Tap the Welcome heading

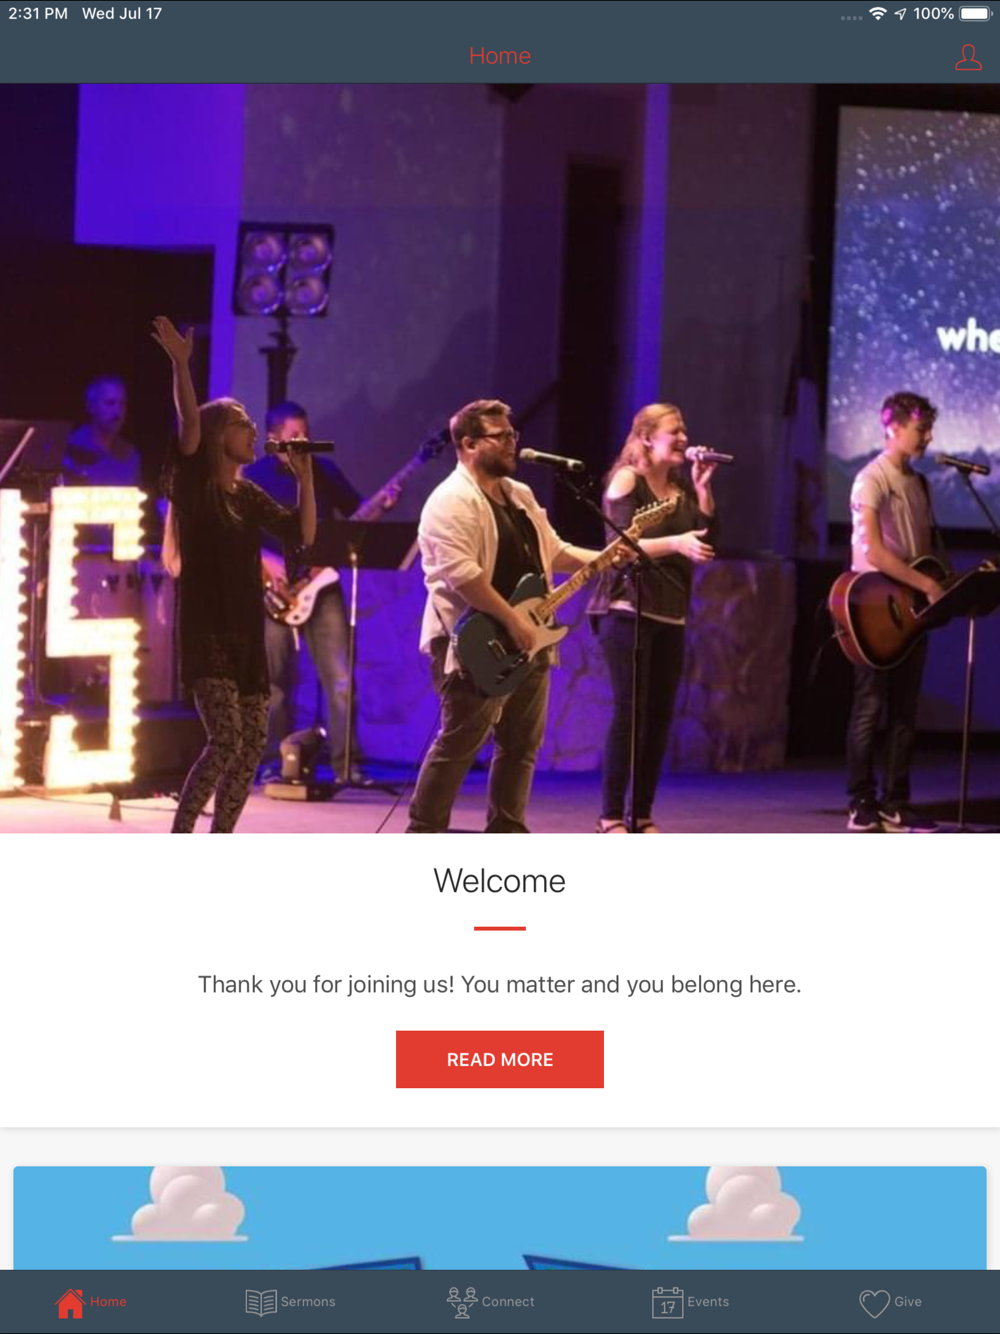[500, 881]
